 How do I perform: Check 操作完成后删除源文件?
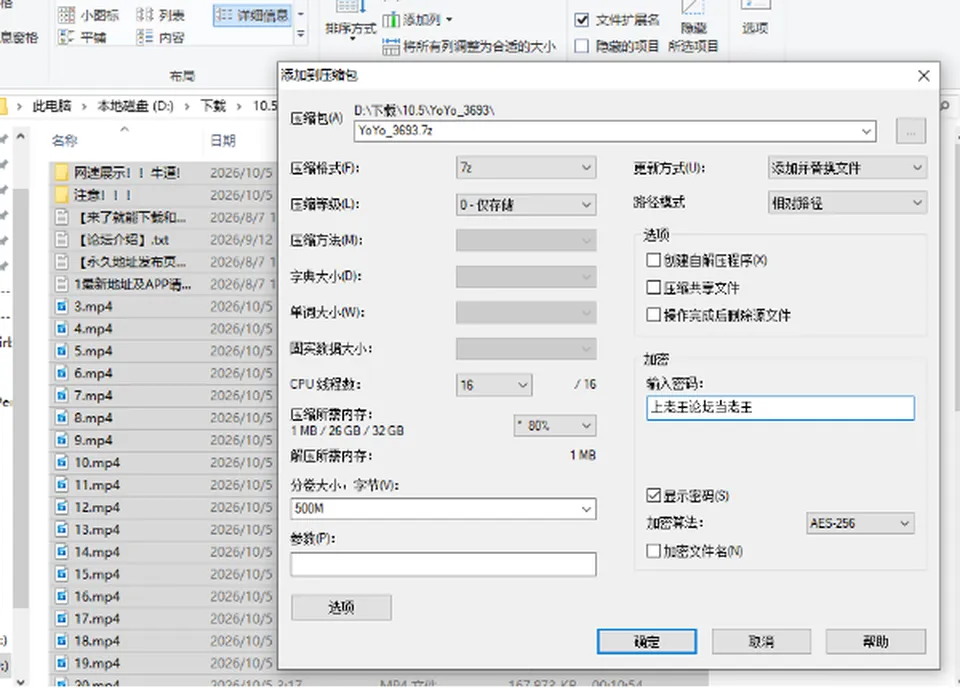(x=653, y=315)
